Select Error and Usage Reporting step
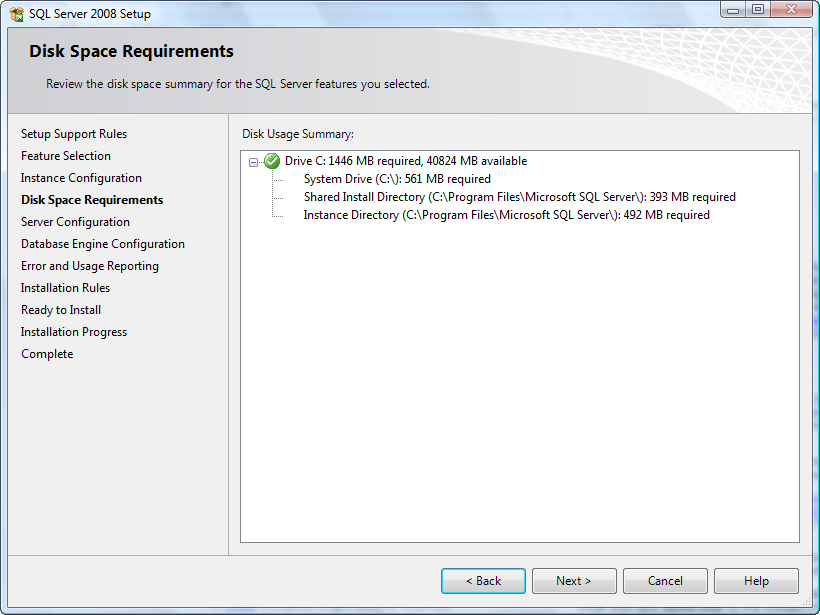This screenshot has height=615, width=820. pos(90,266)
